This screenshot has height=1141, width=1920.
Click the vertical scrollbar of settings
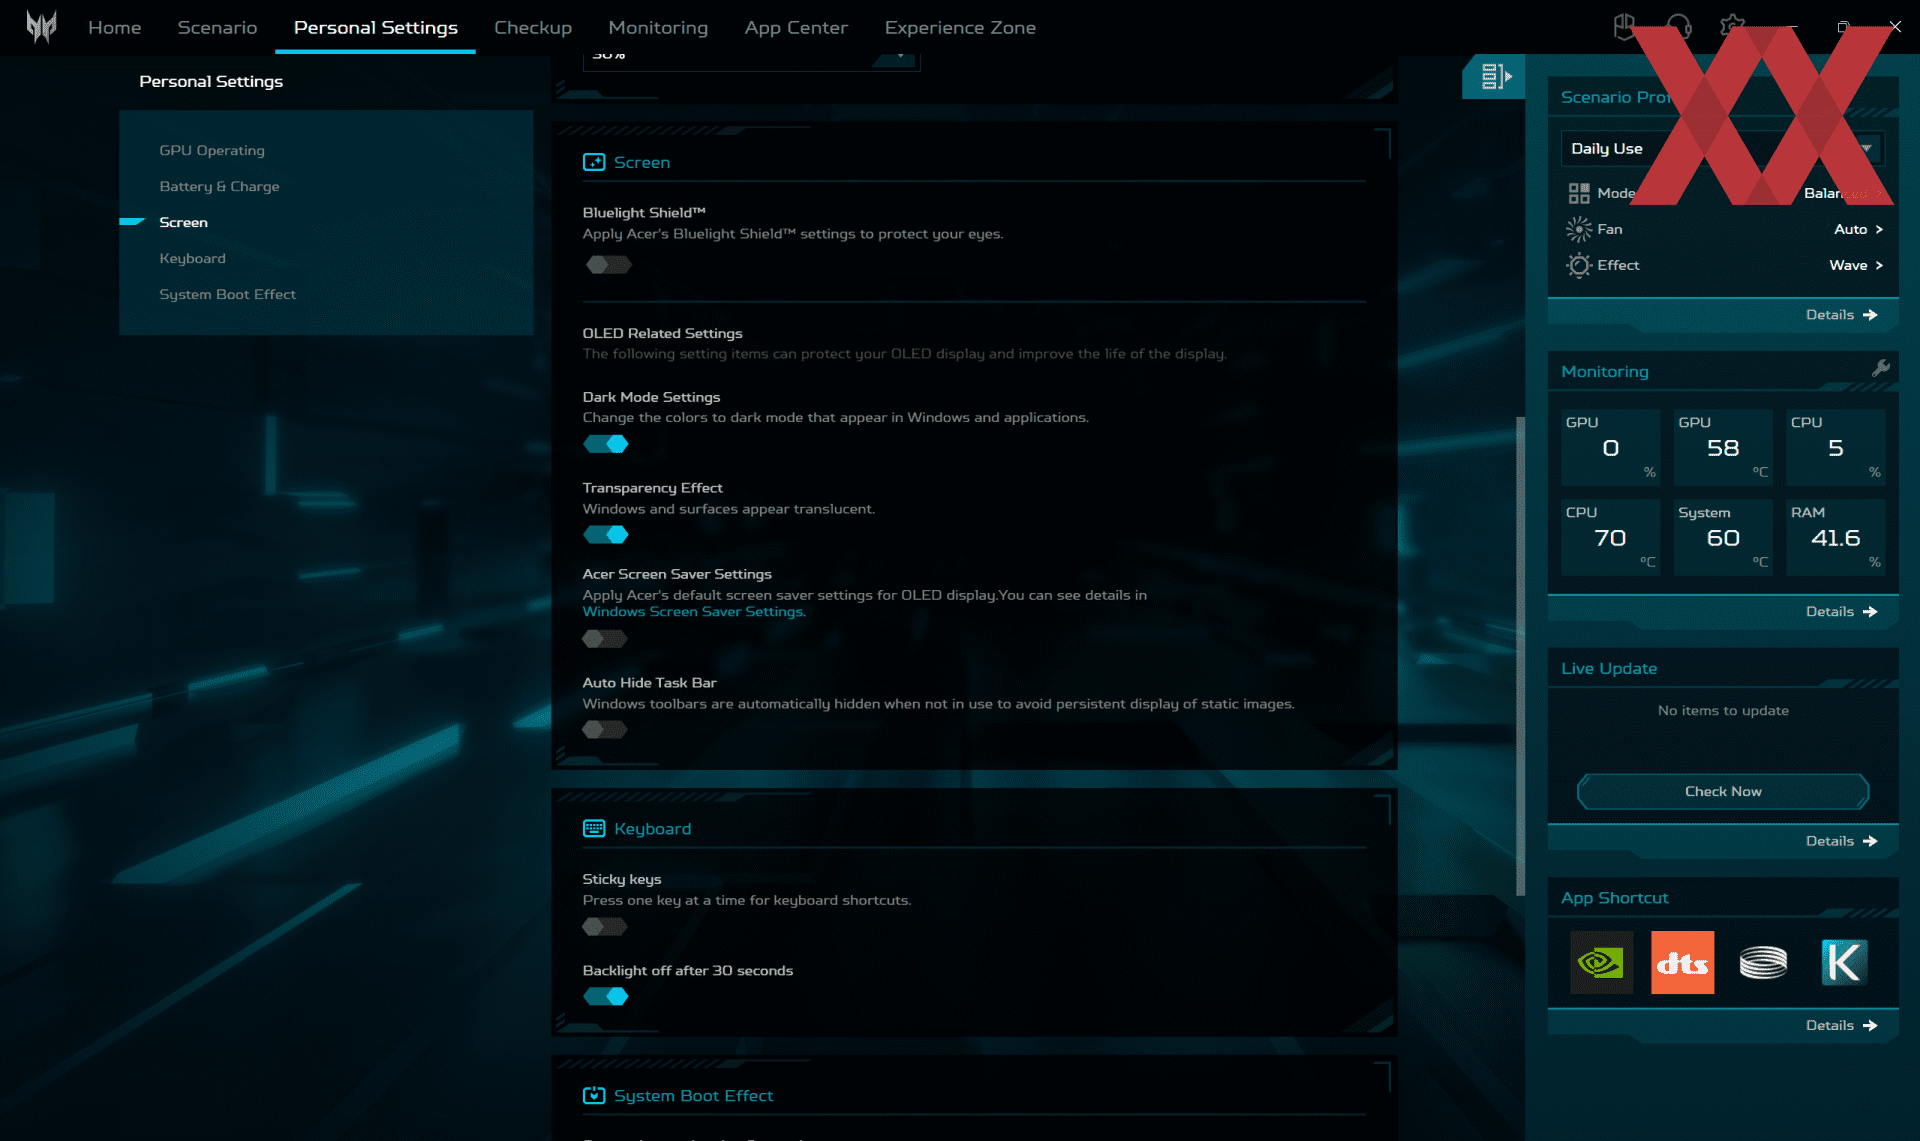point(1520,655)
